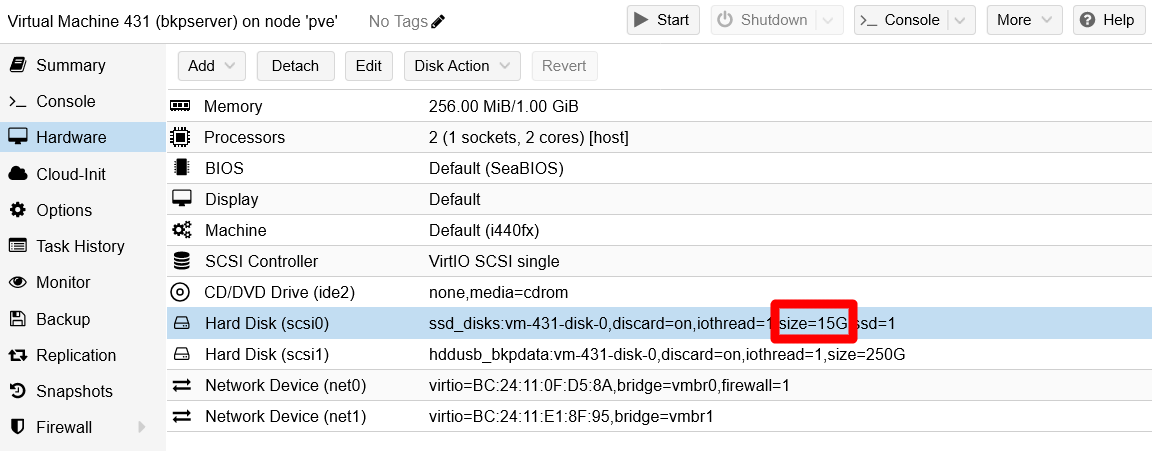Select the BIOS row
The image size is (1152, 451).
(659, 168)
